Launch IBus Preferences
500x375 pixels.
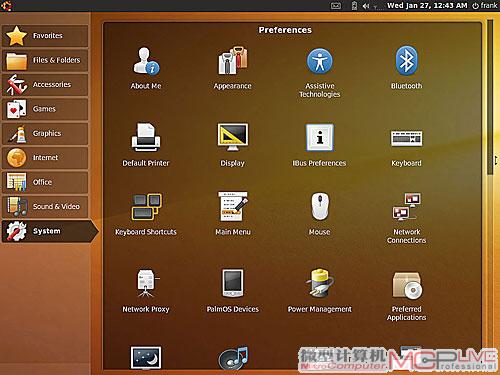point(319,145)
